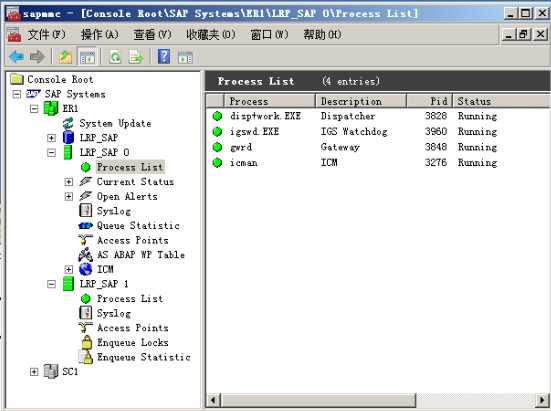Open the 查看(V) menu

[153, 34]
